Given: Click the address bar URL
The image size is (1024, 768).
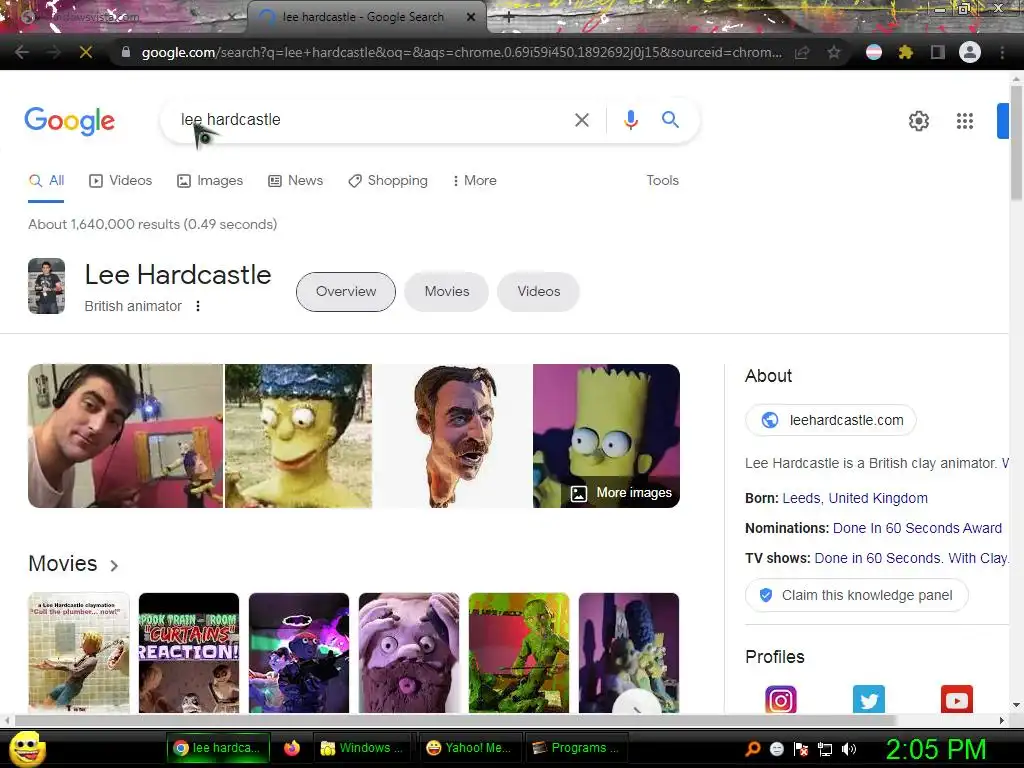Looking at the screenshot, I should tap(461, 52).
